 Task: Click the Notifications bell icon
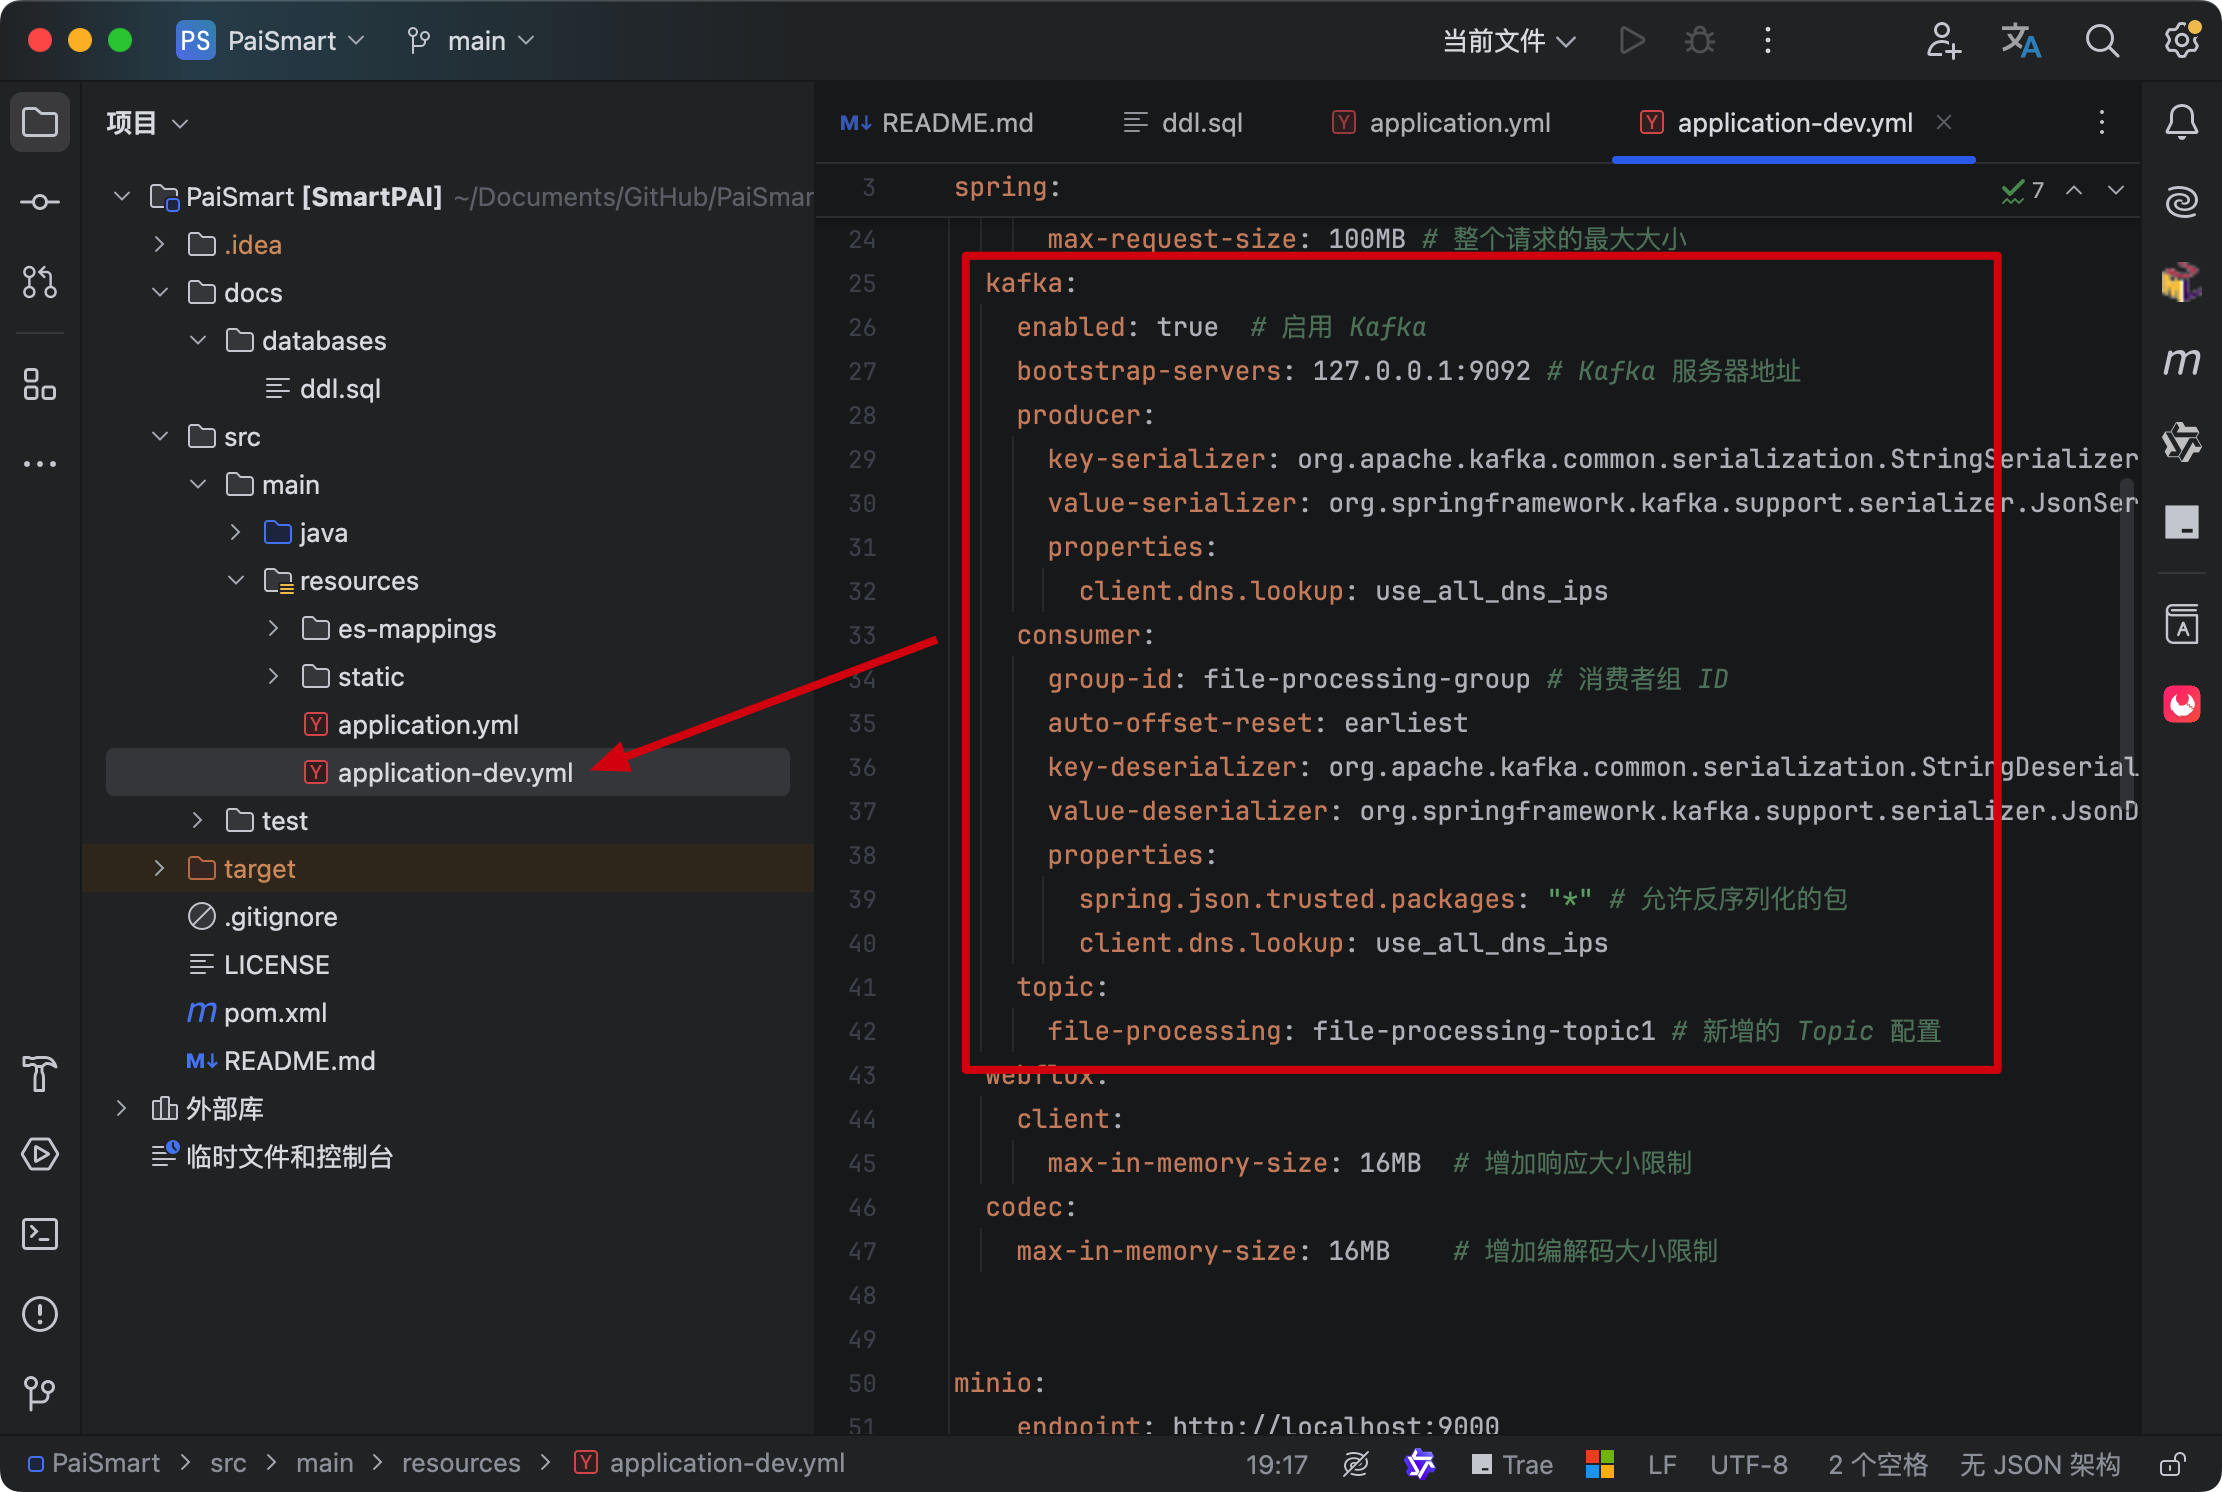tap(2181, 123)
